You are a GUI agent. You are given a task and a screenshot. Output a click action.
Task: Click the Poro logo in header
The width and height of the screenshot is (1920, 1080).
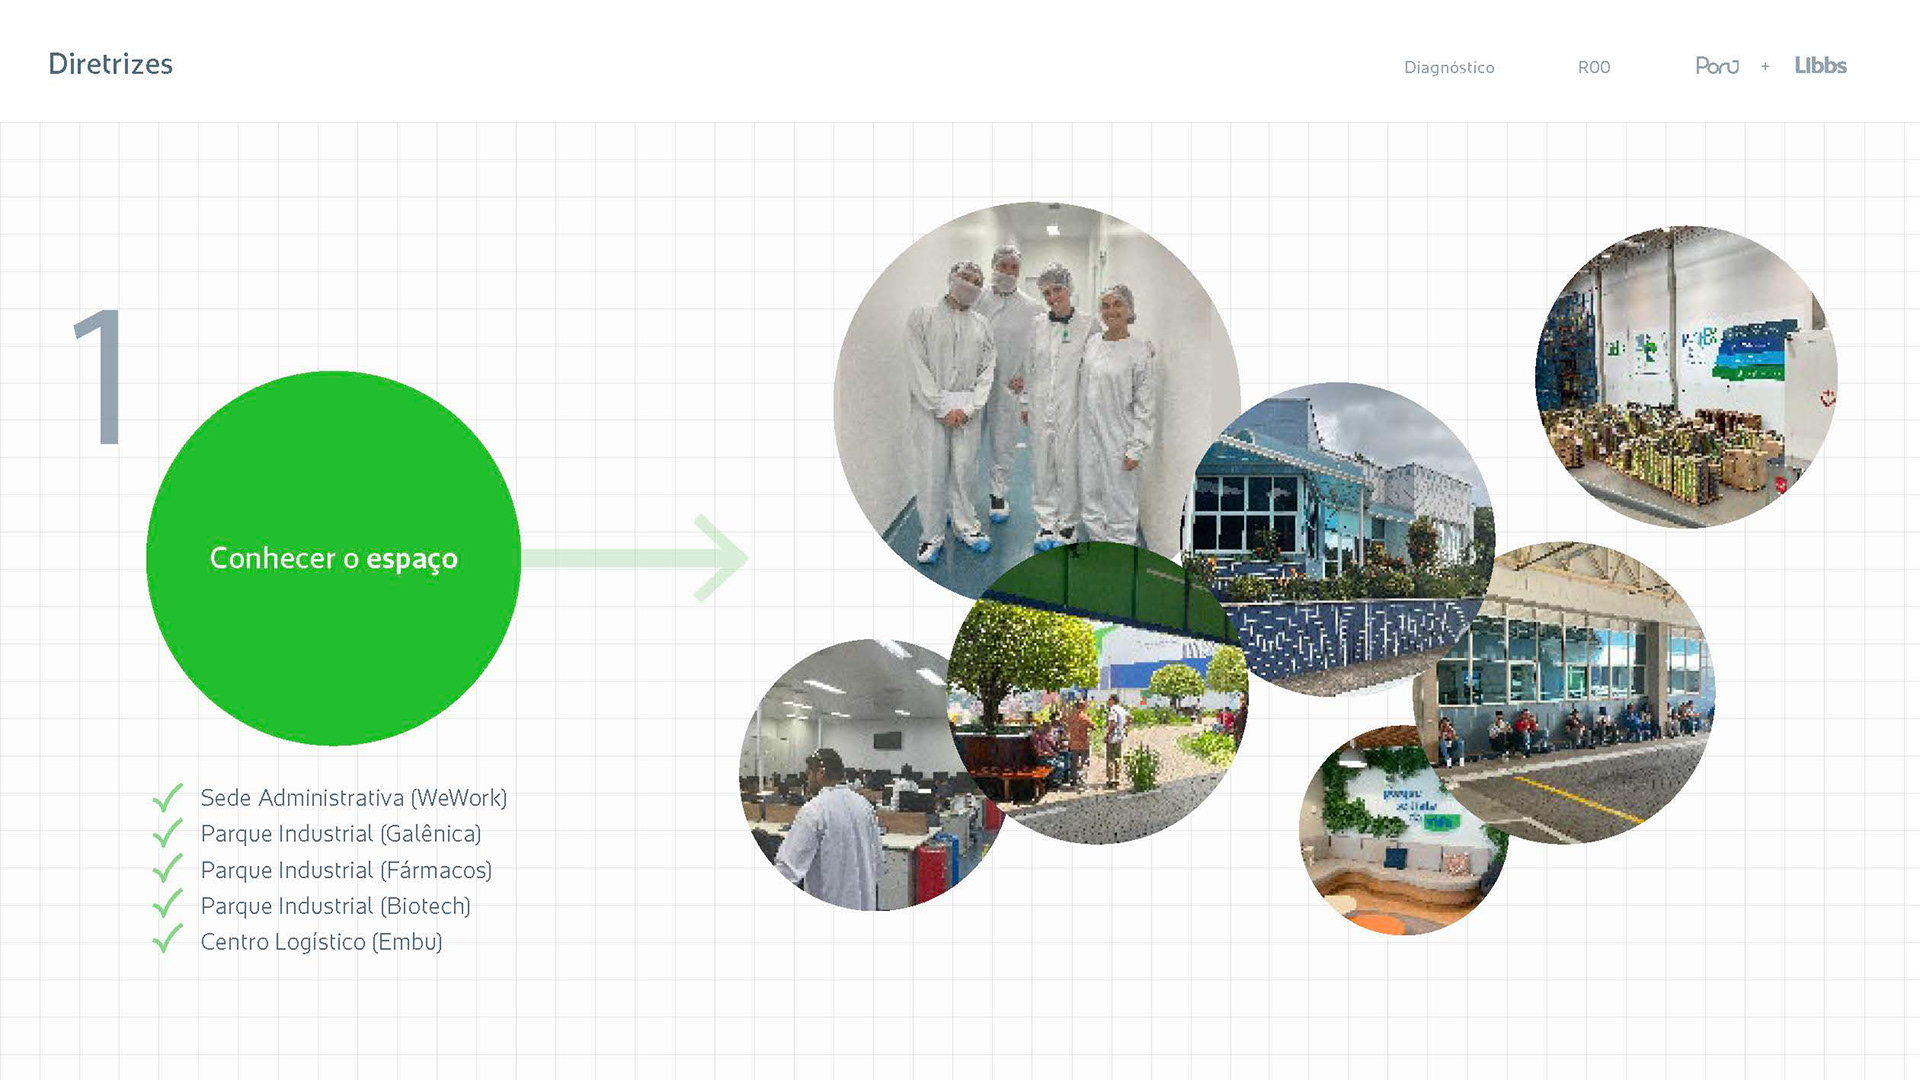(1717, 66)
